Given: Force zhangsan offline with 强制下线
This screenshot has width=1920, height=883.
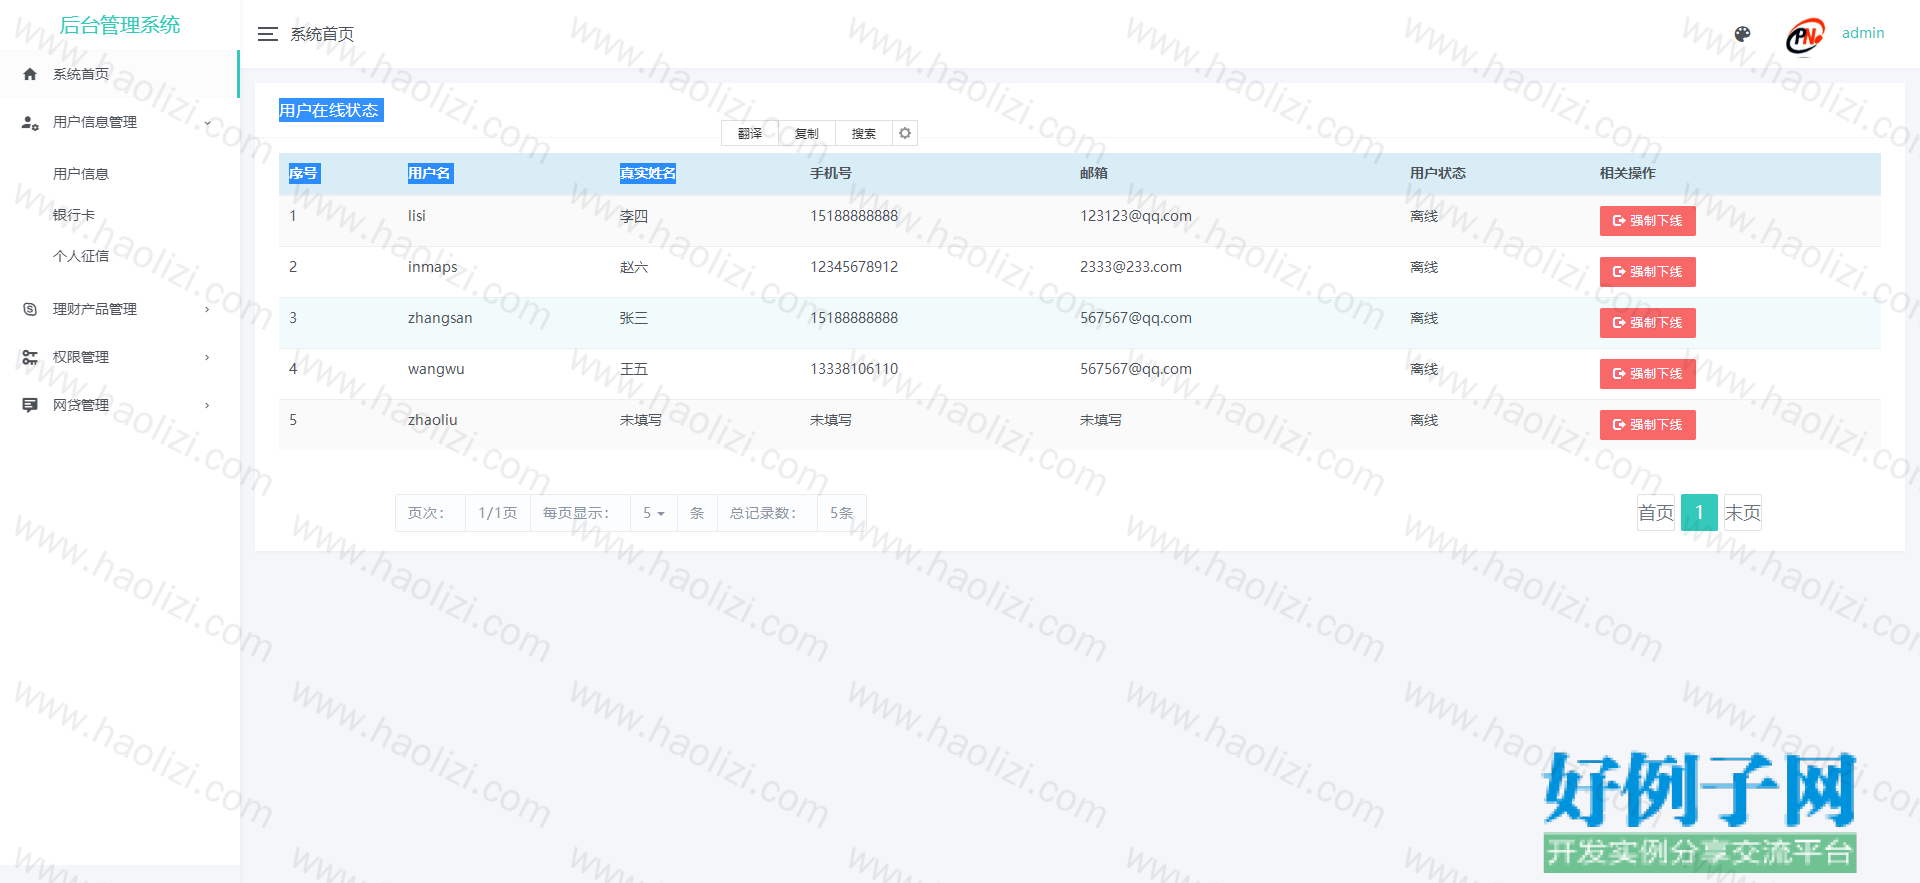Looking at the screenshot, I should [x=1647, y=323].
